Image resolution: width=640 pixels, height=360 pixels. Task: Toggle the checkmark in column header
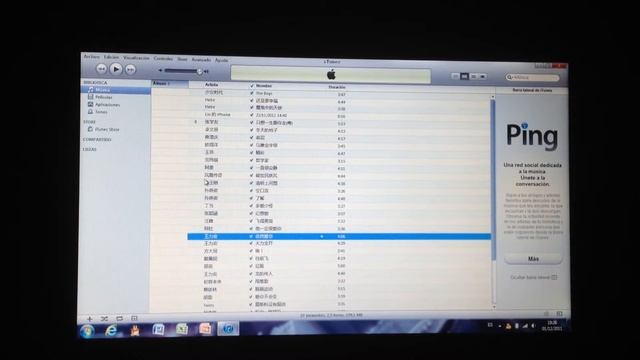tap(251, 86)
